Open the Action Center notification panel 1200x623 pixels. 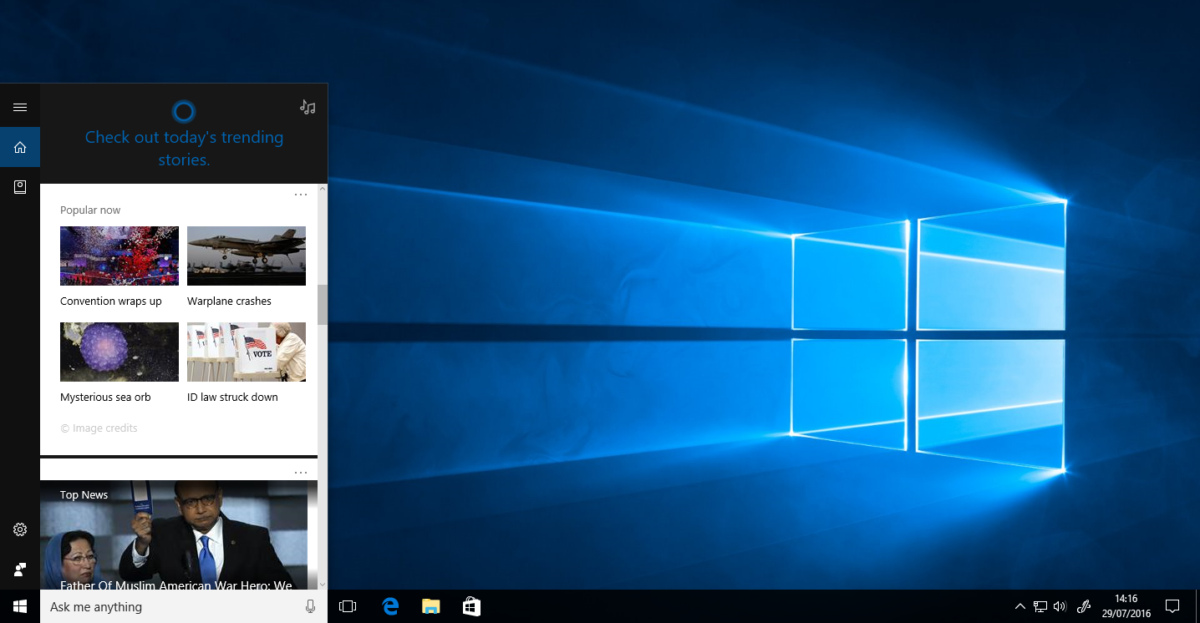(1174, 606)
